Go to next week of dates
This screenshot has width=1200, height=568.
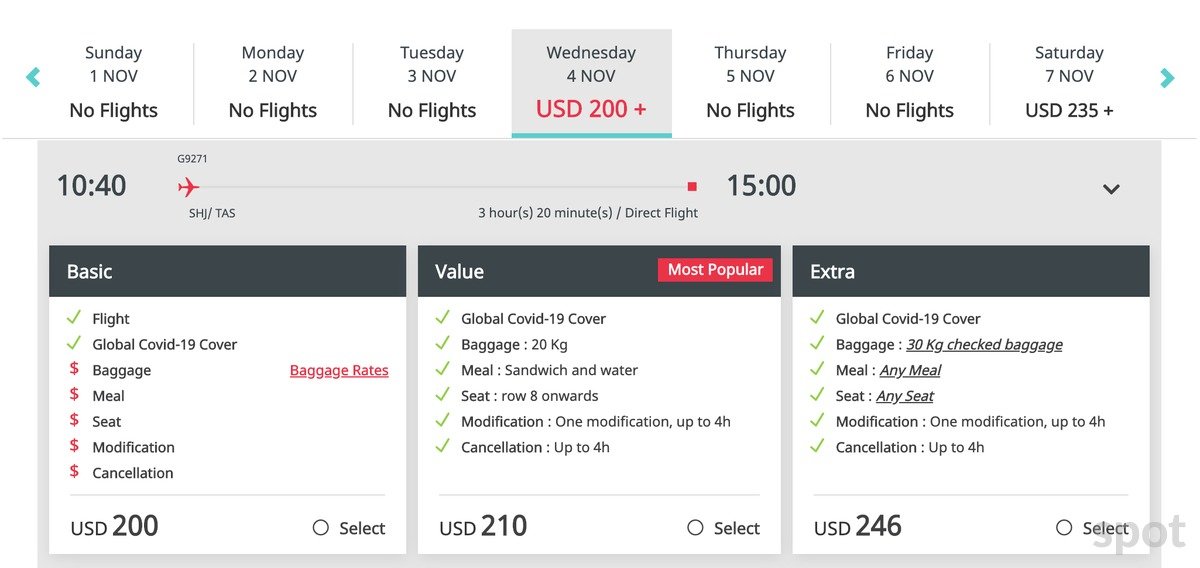1167,77
